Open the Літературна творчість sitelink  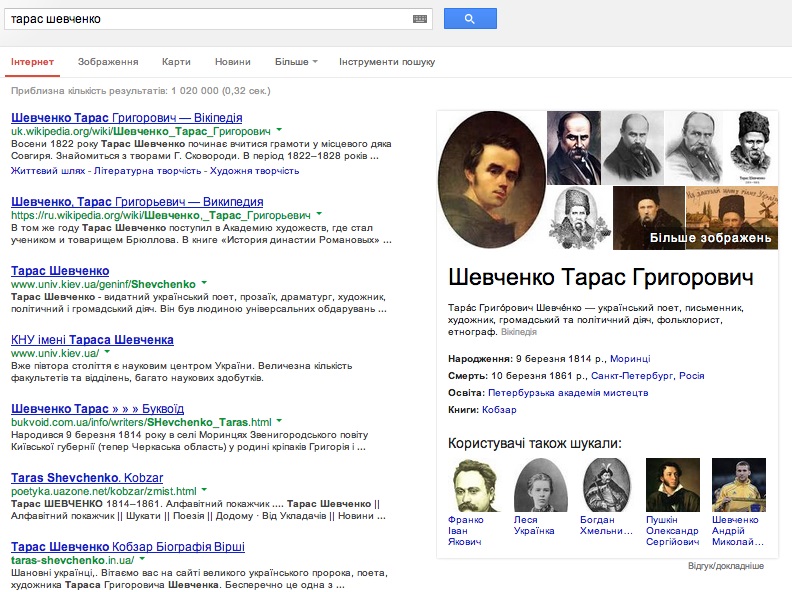(147, 171)
